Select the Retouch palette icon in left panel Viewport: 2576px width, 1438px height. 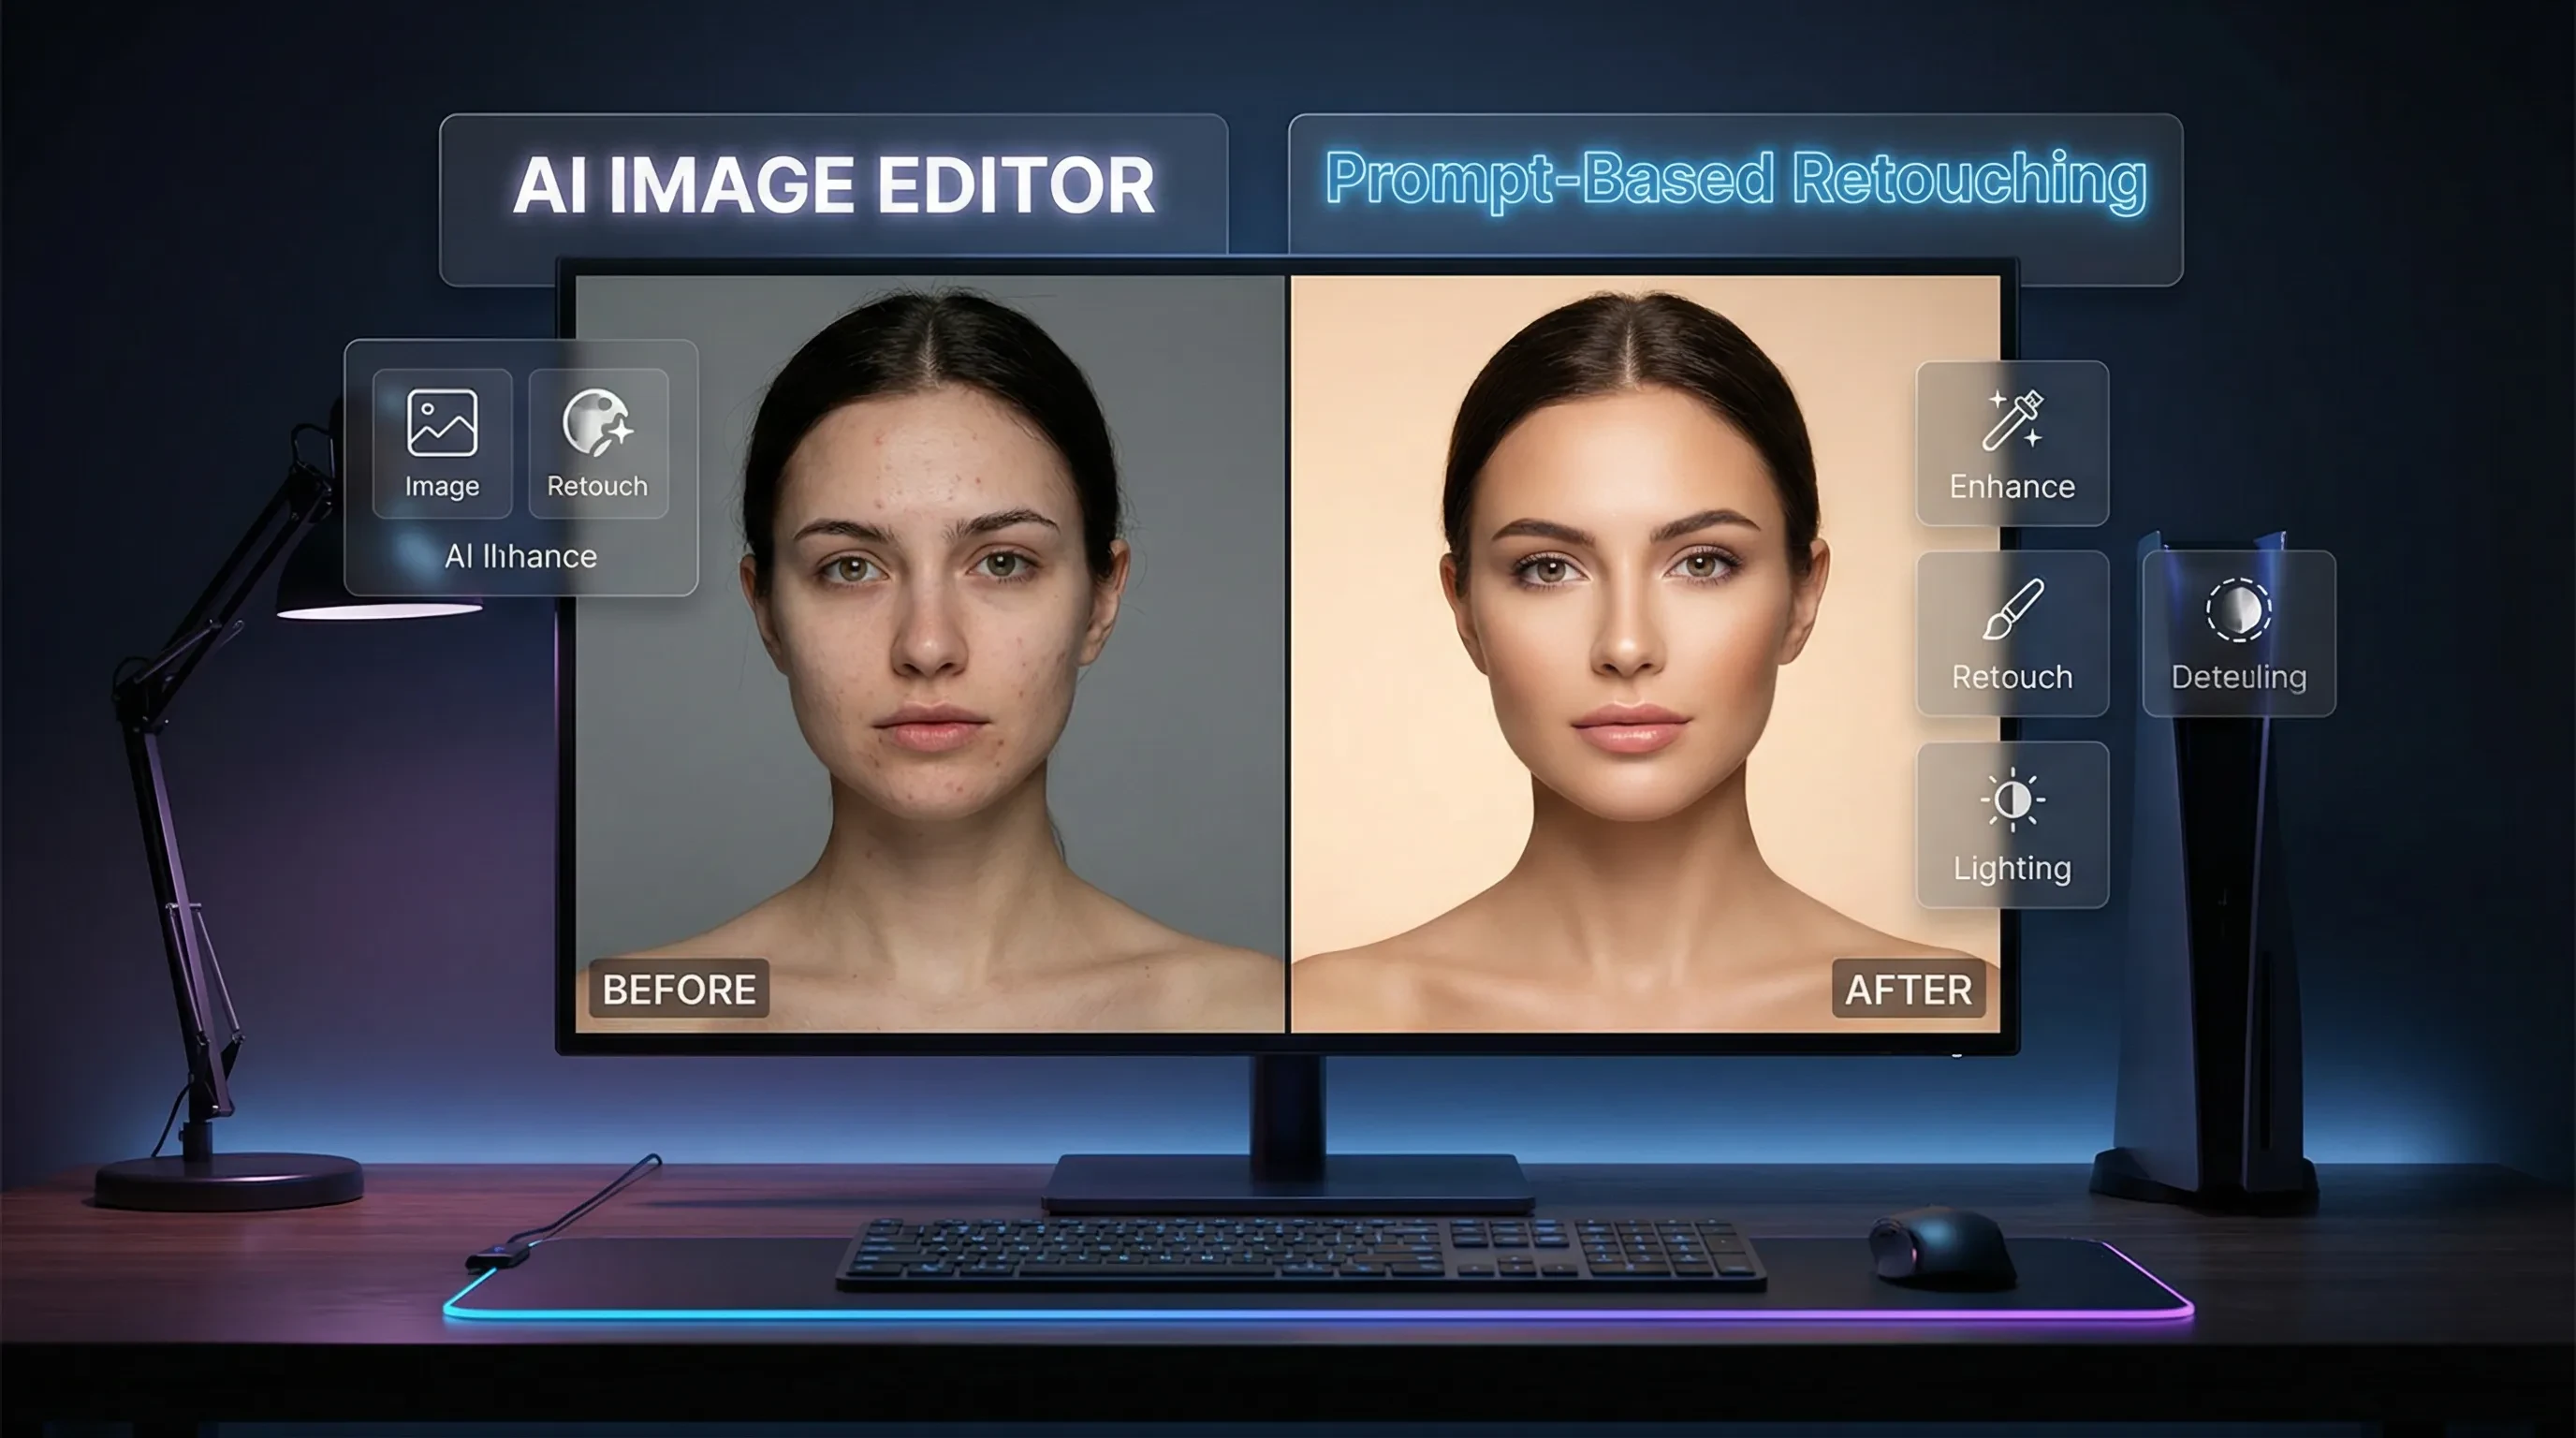[597, 422]
